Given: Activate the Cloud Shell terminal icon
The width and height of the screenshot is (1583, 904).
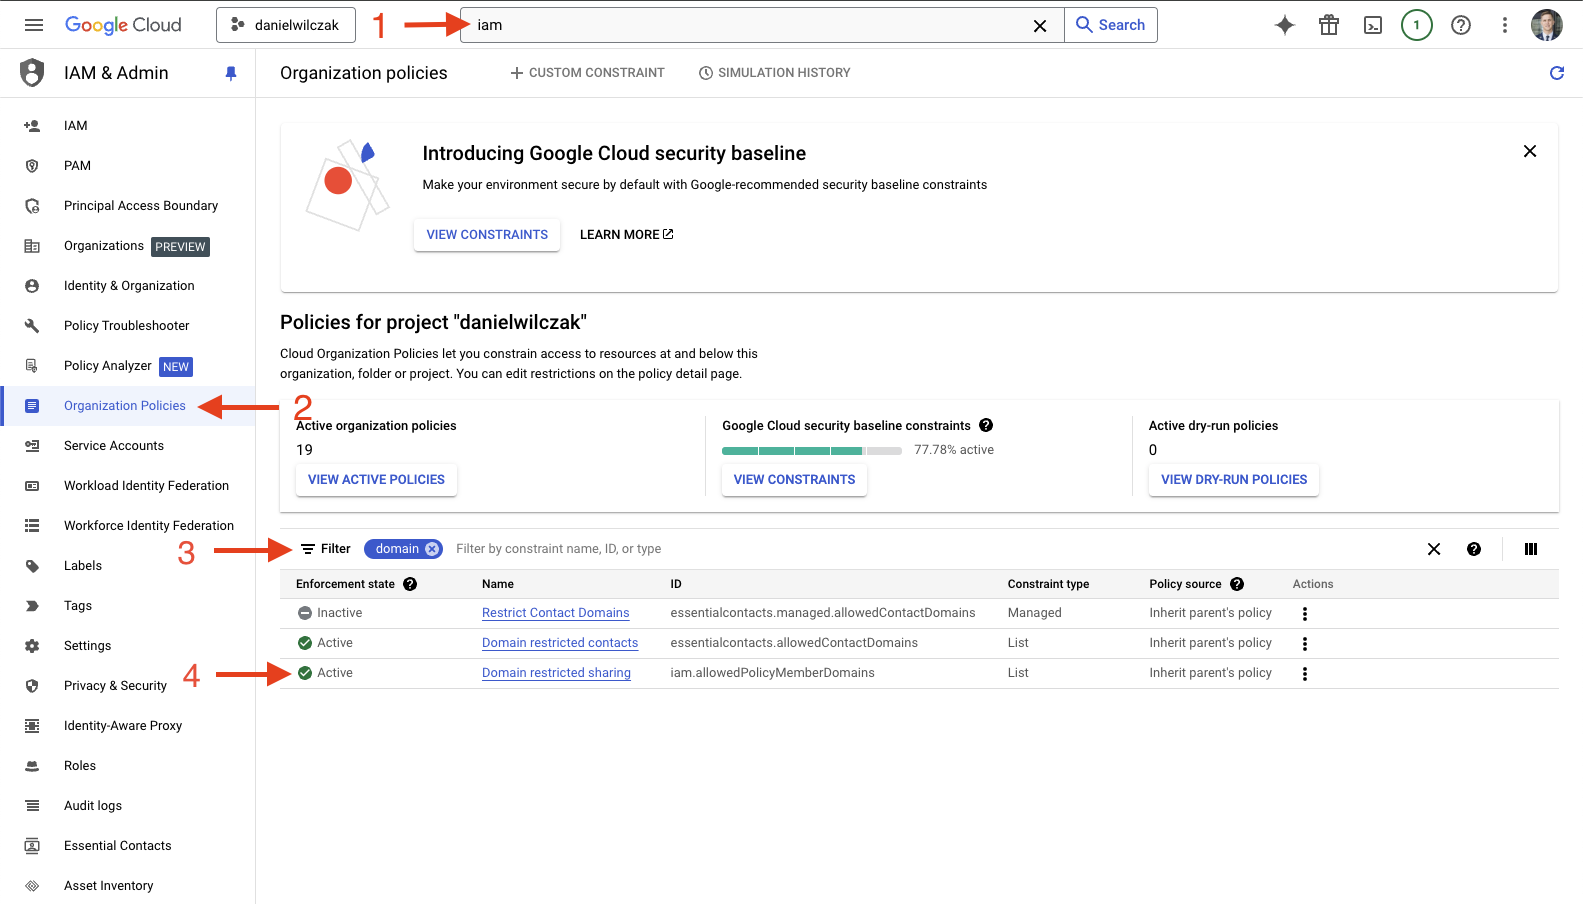Looking at the screenshot, I should coord(1373,25).
